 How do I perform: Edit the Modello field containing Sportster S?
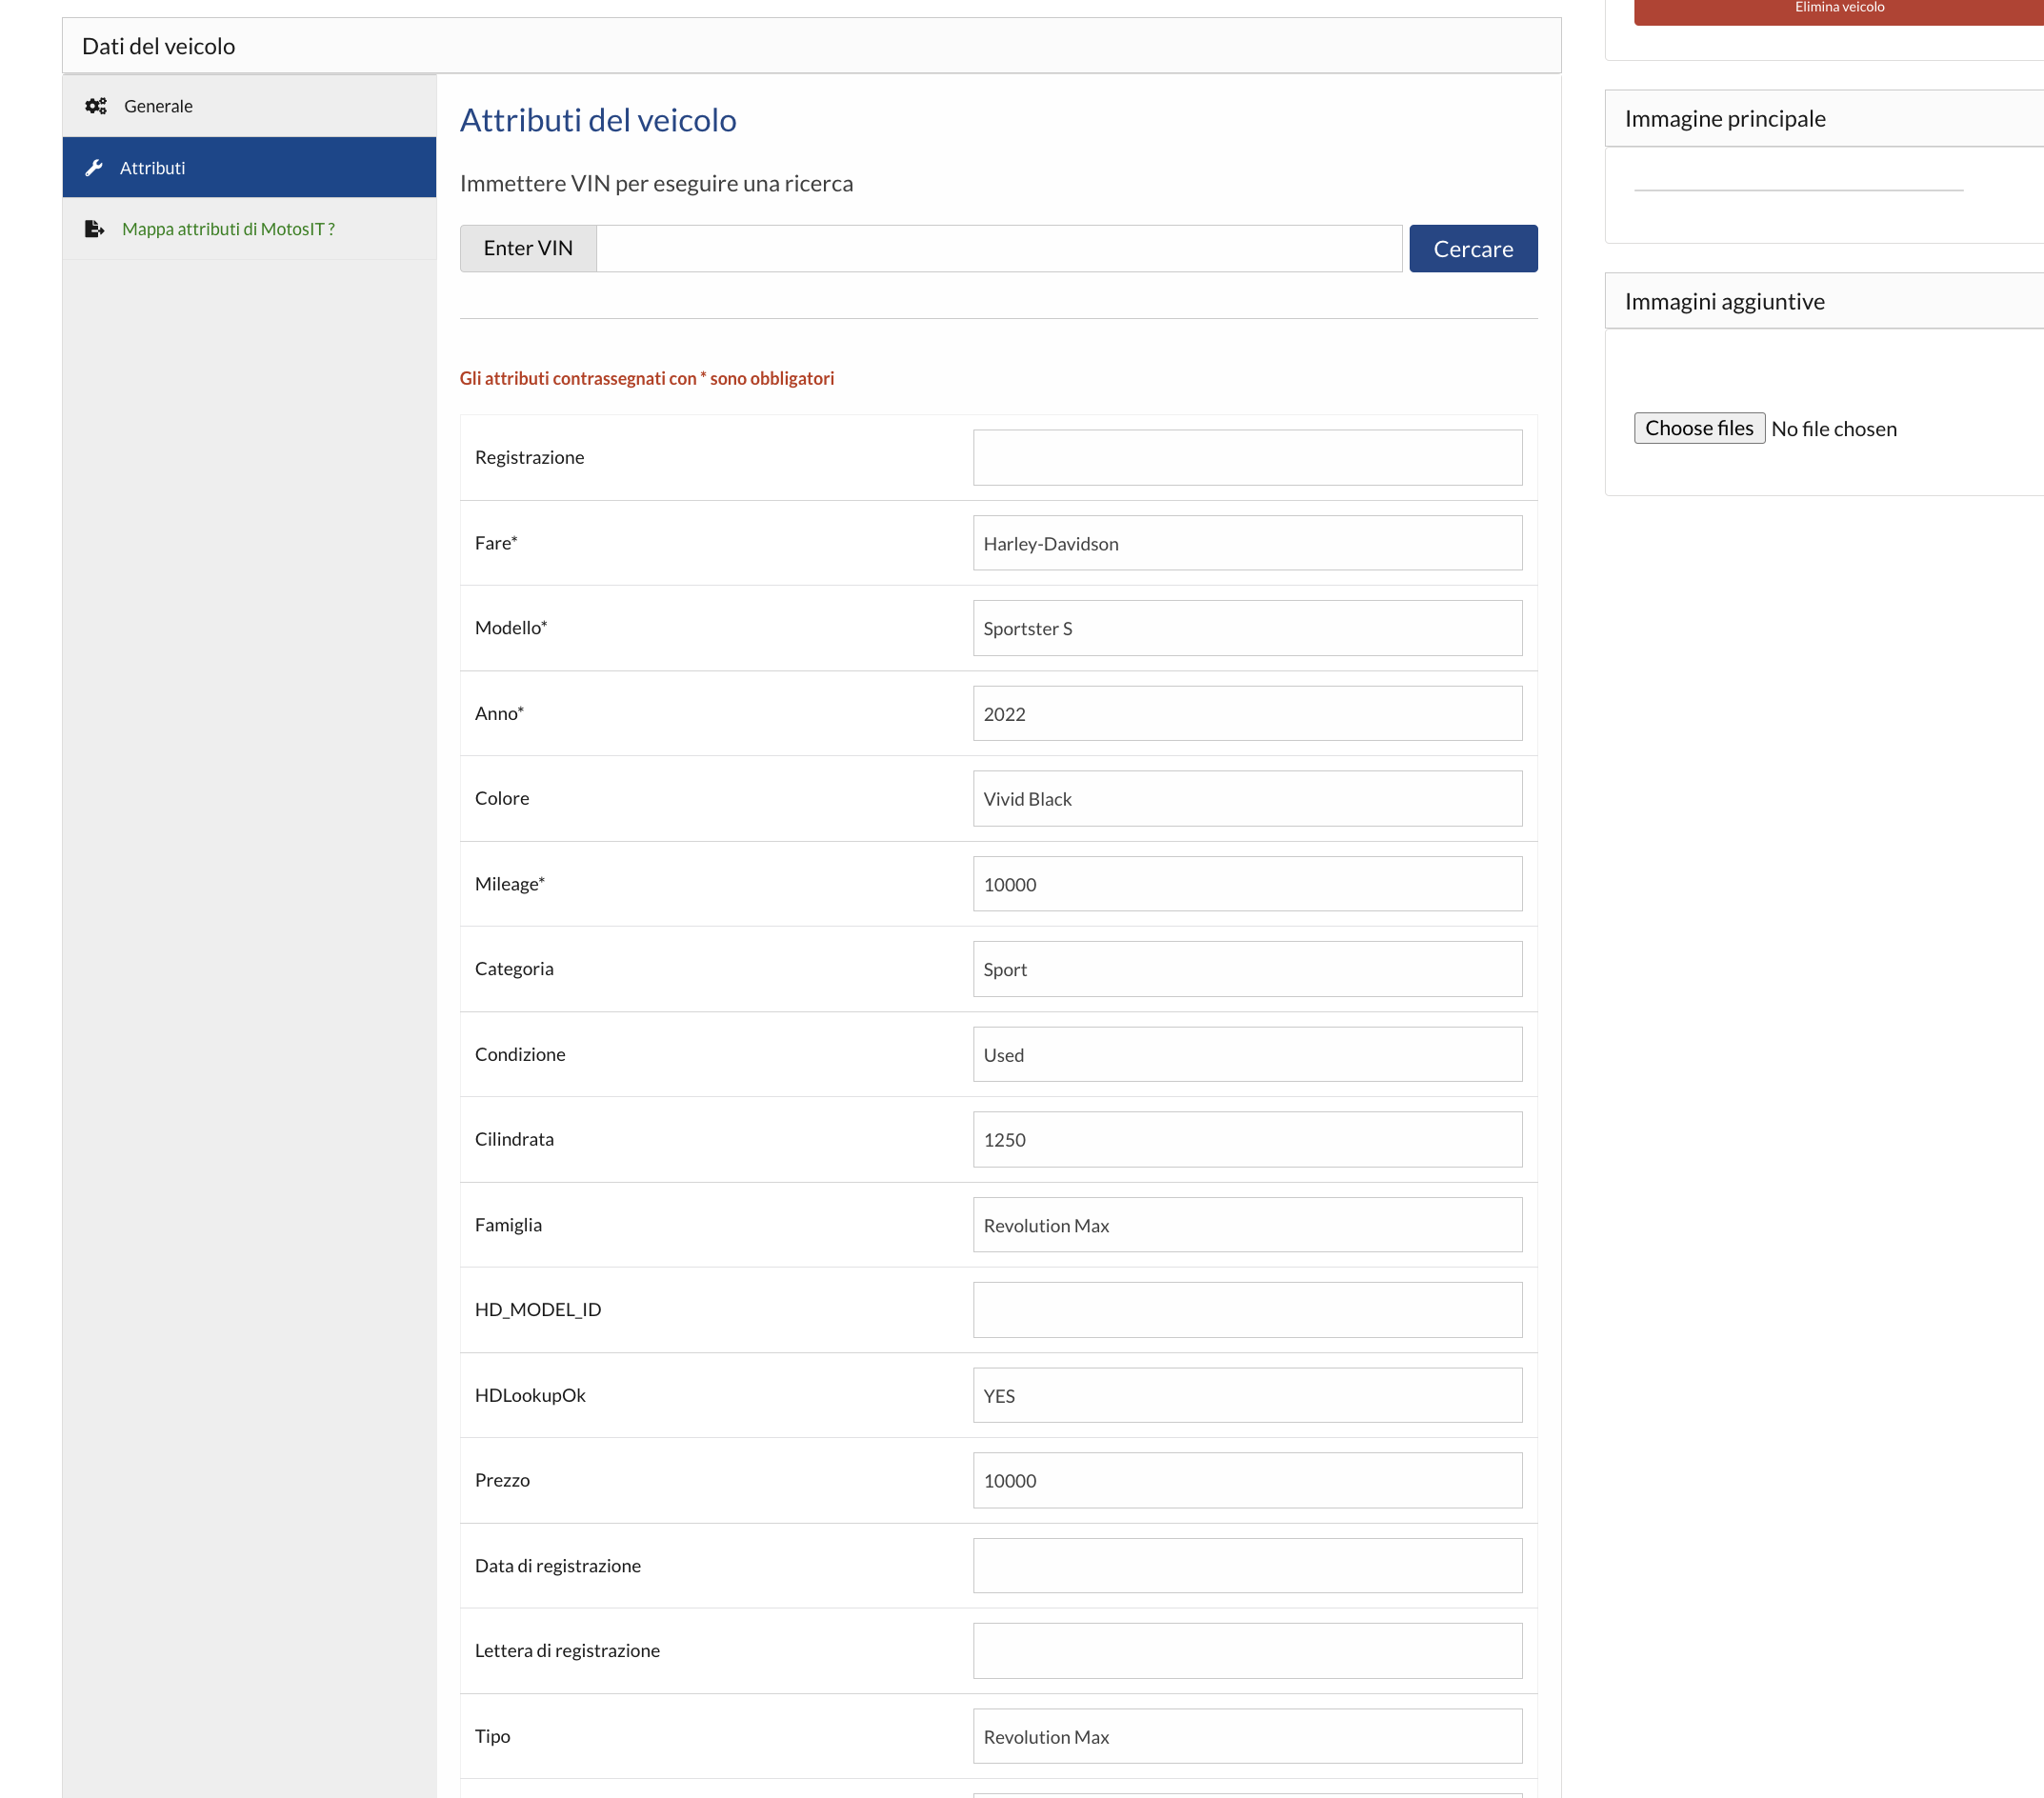[x=1246, y=628]
